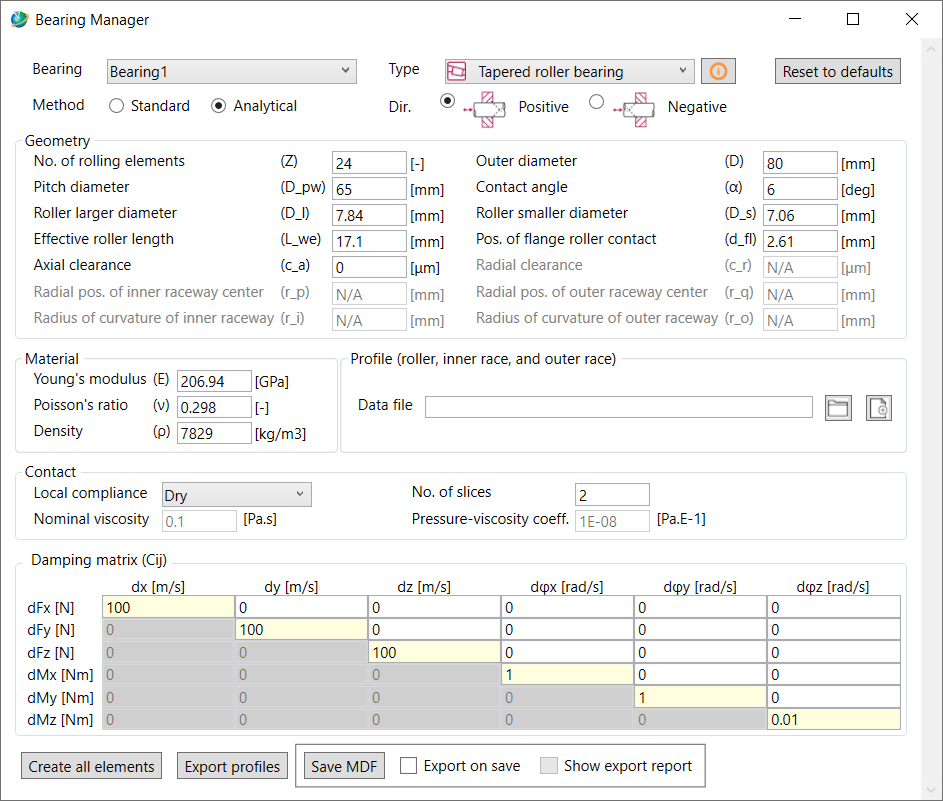Select the dFx dx damping matrix cell
Viewport: 943px width, 801px height.
167,606
